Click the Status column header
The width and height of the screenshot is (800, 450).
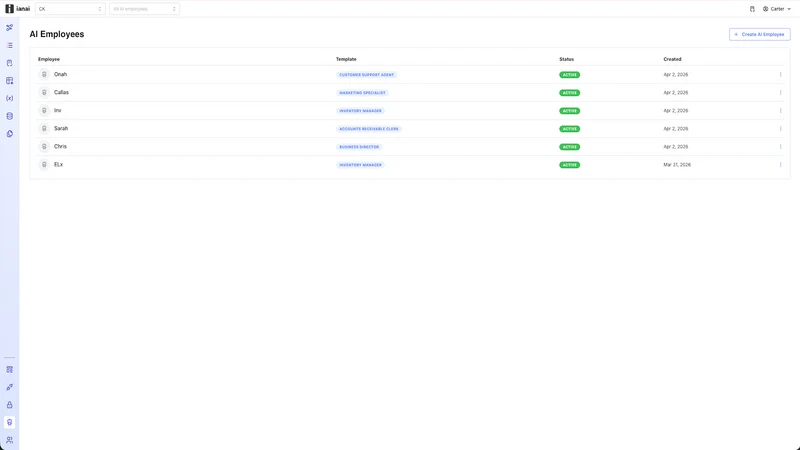[566, 59]
